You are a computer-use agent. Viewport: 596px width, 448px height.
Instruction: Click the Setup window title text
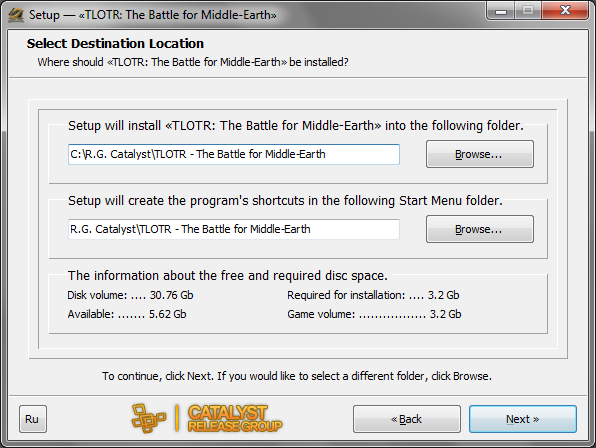tap(153, 15)
